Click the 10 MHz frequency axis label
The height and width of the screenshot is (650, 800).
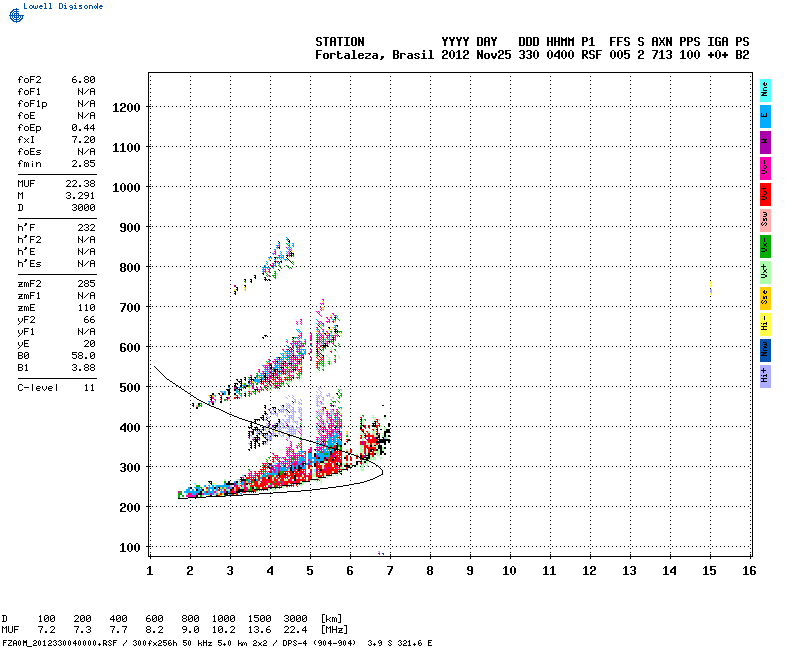pos(509,571)
